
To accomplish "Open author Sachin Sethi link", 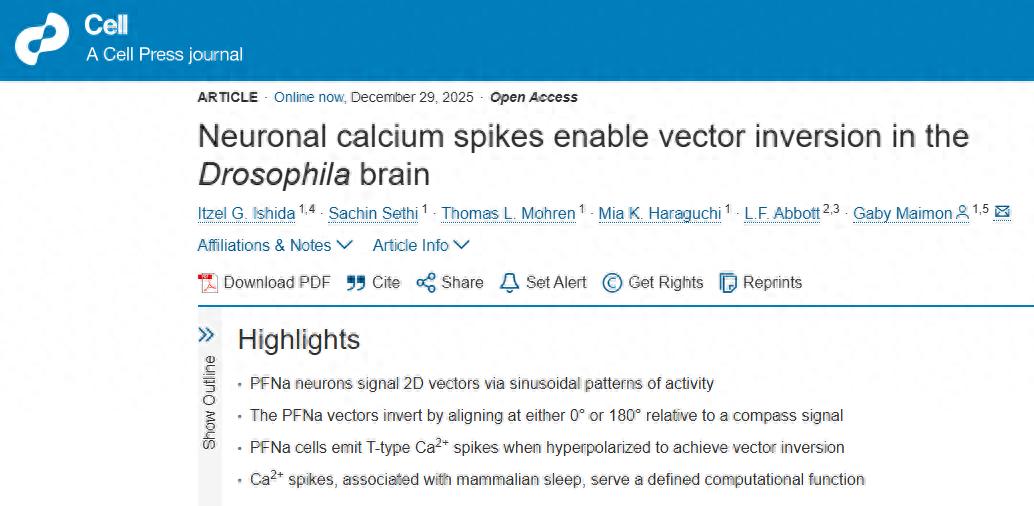I will pos(373,213).
